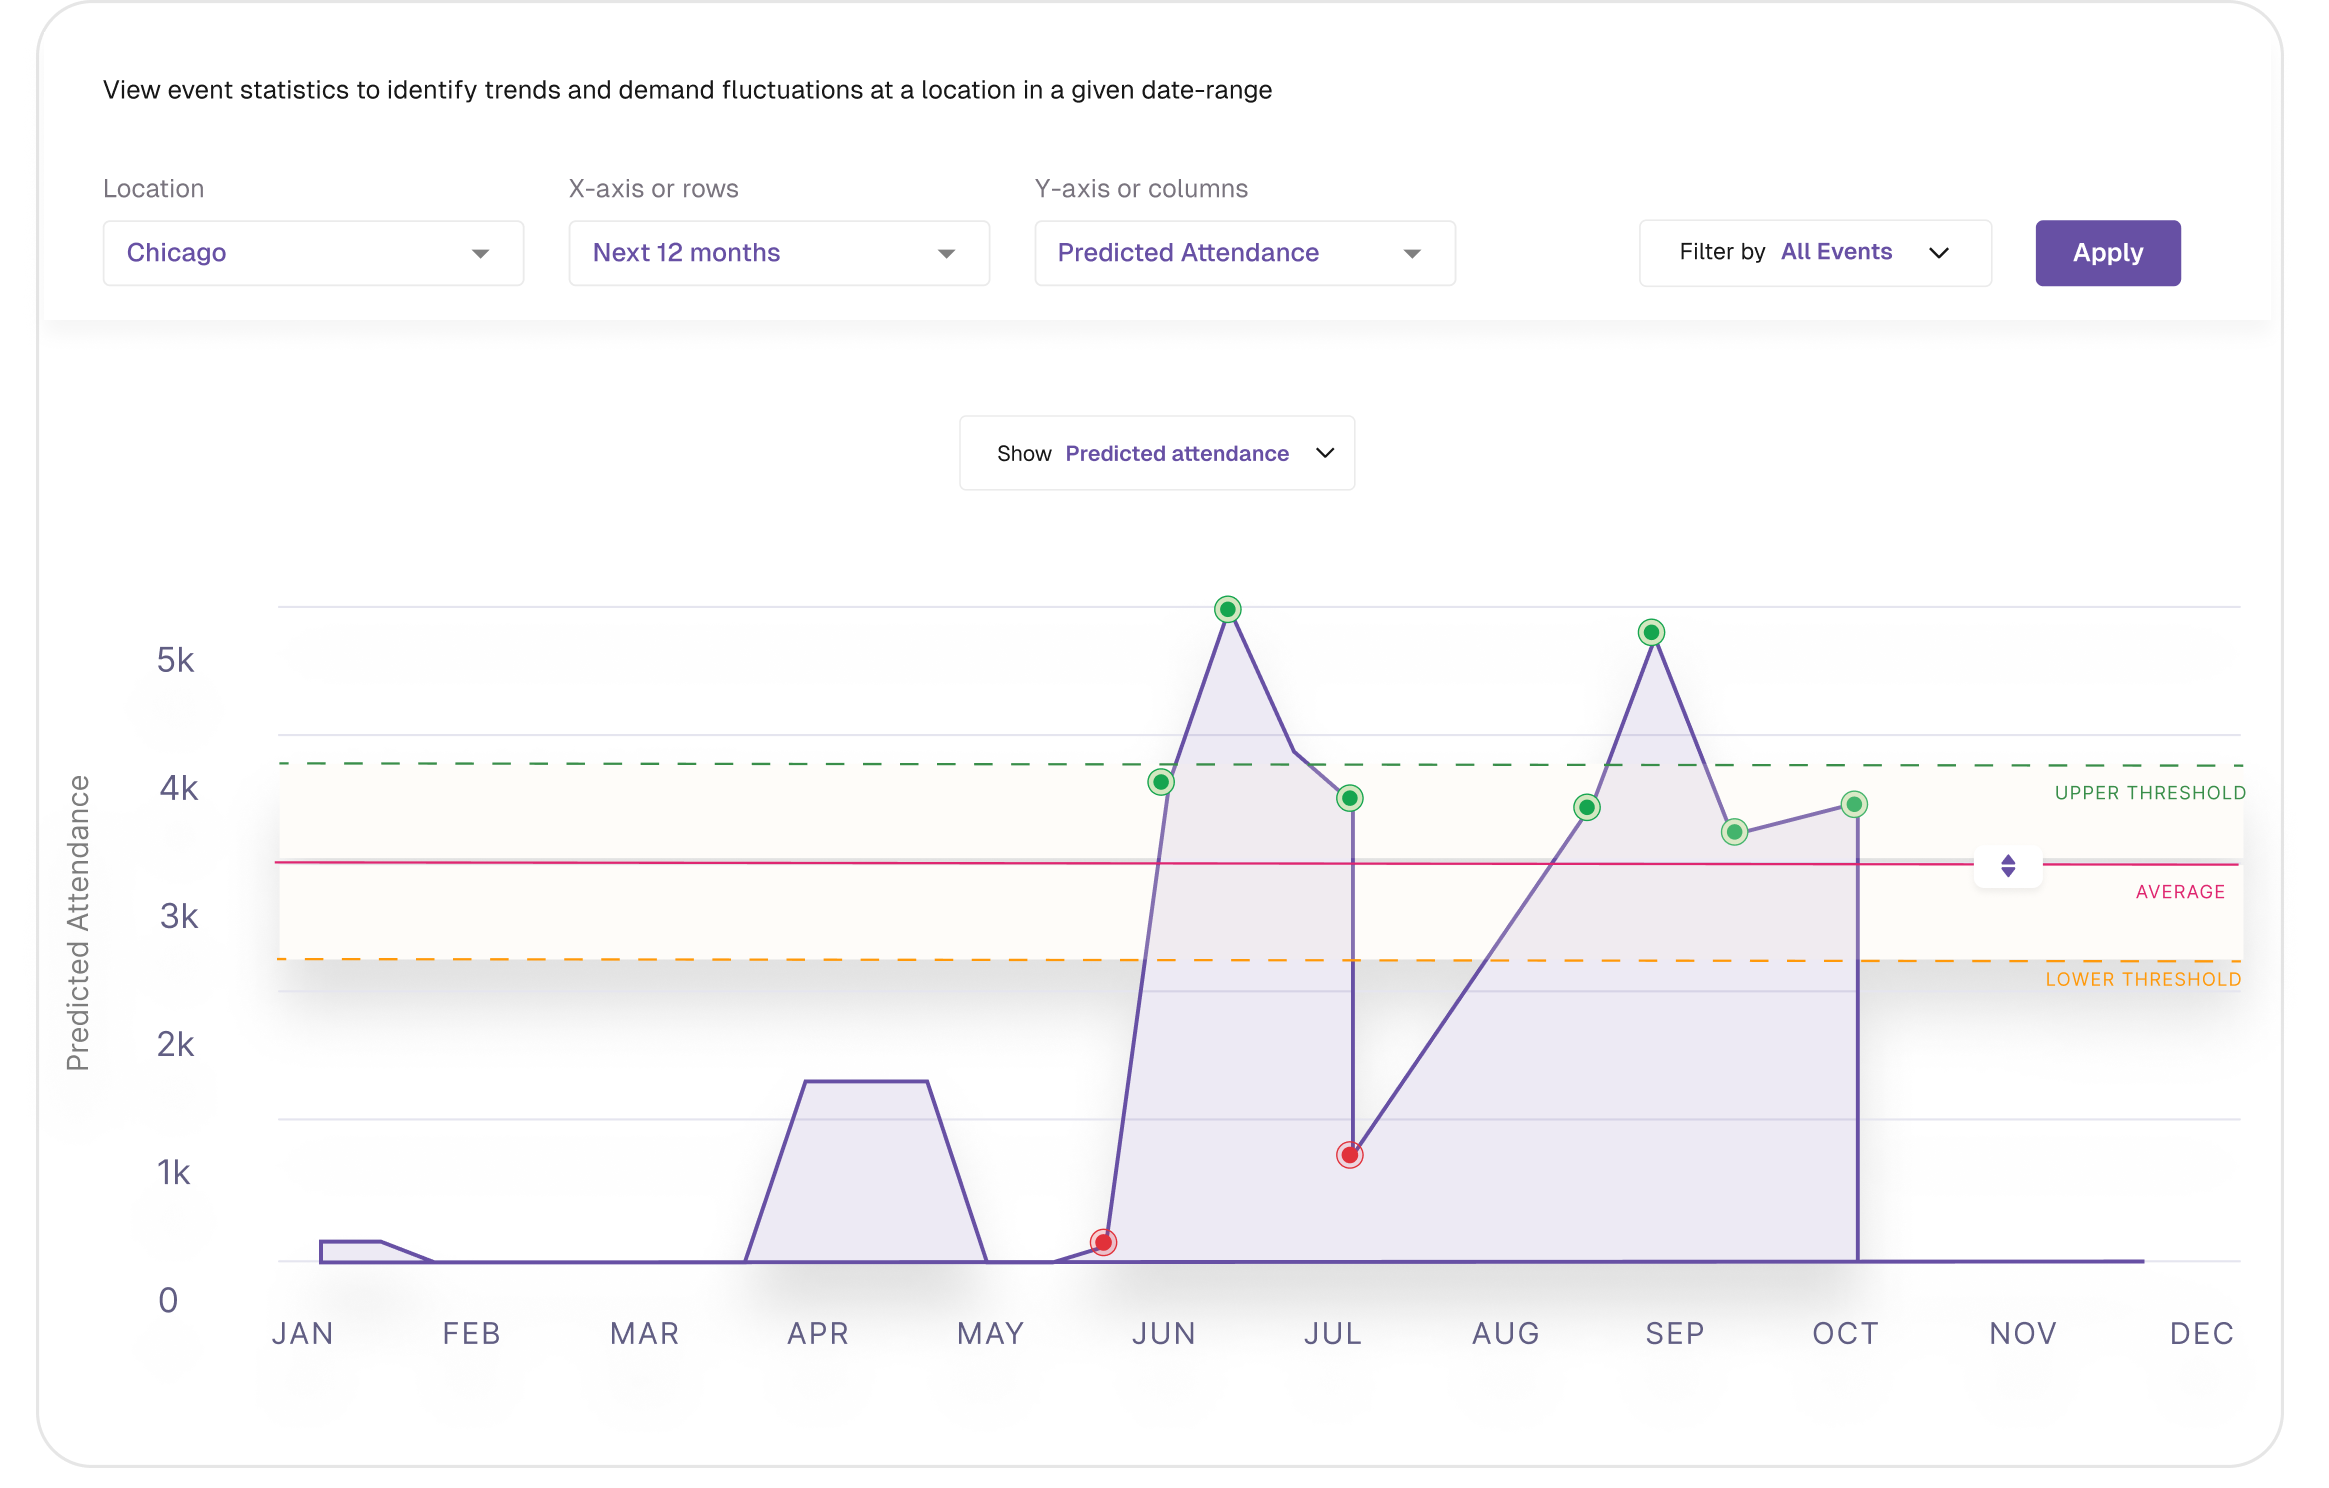Image resolution: width=2329 pixels, height=1488 pixels.
Task: Select the green peak marker above SEP
Action: [1651, 631]
